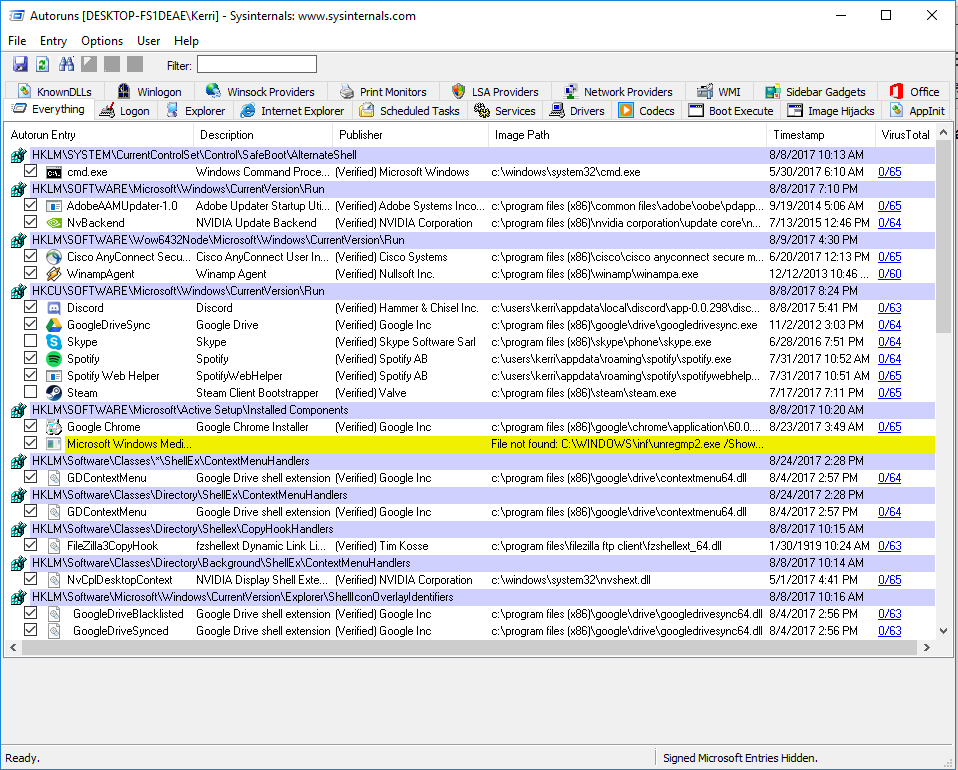Click 'Winamp Agent' description cell

click(231, 274)
